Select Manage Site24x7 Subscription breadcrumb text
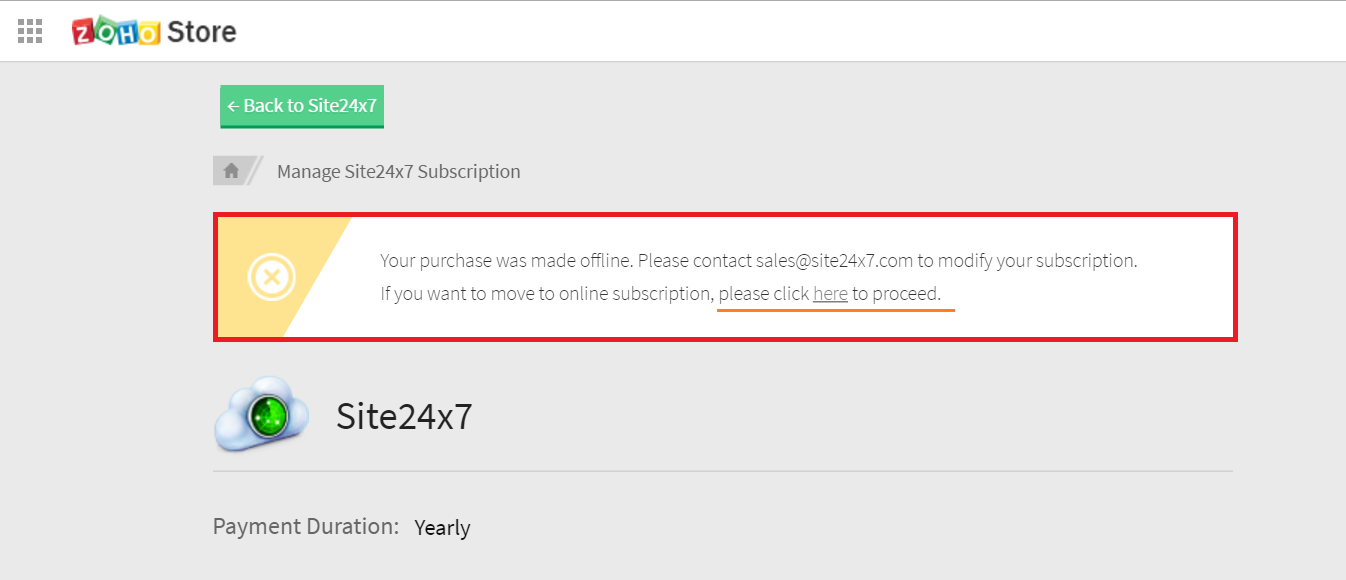The width and height of the screenshot is (1346, 580). pyautogui.click(x=398, y=171)
